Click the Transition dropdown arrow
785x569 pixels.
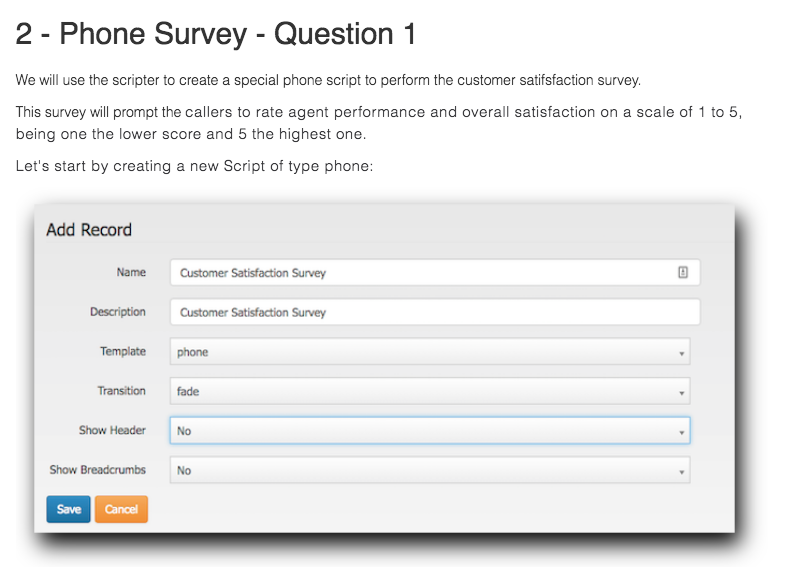coord(681,393)
